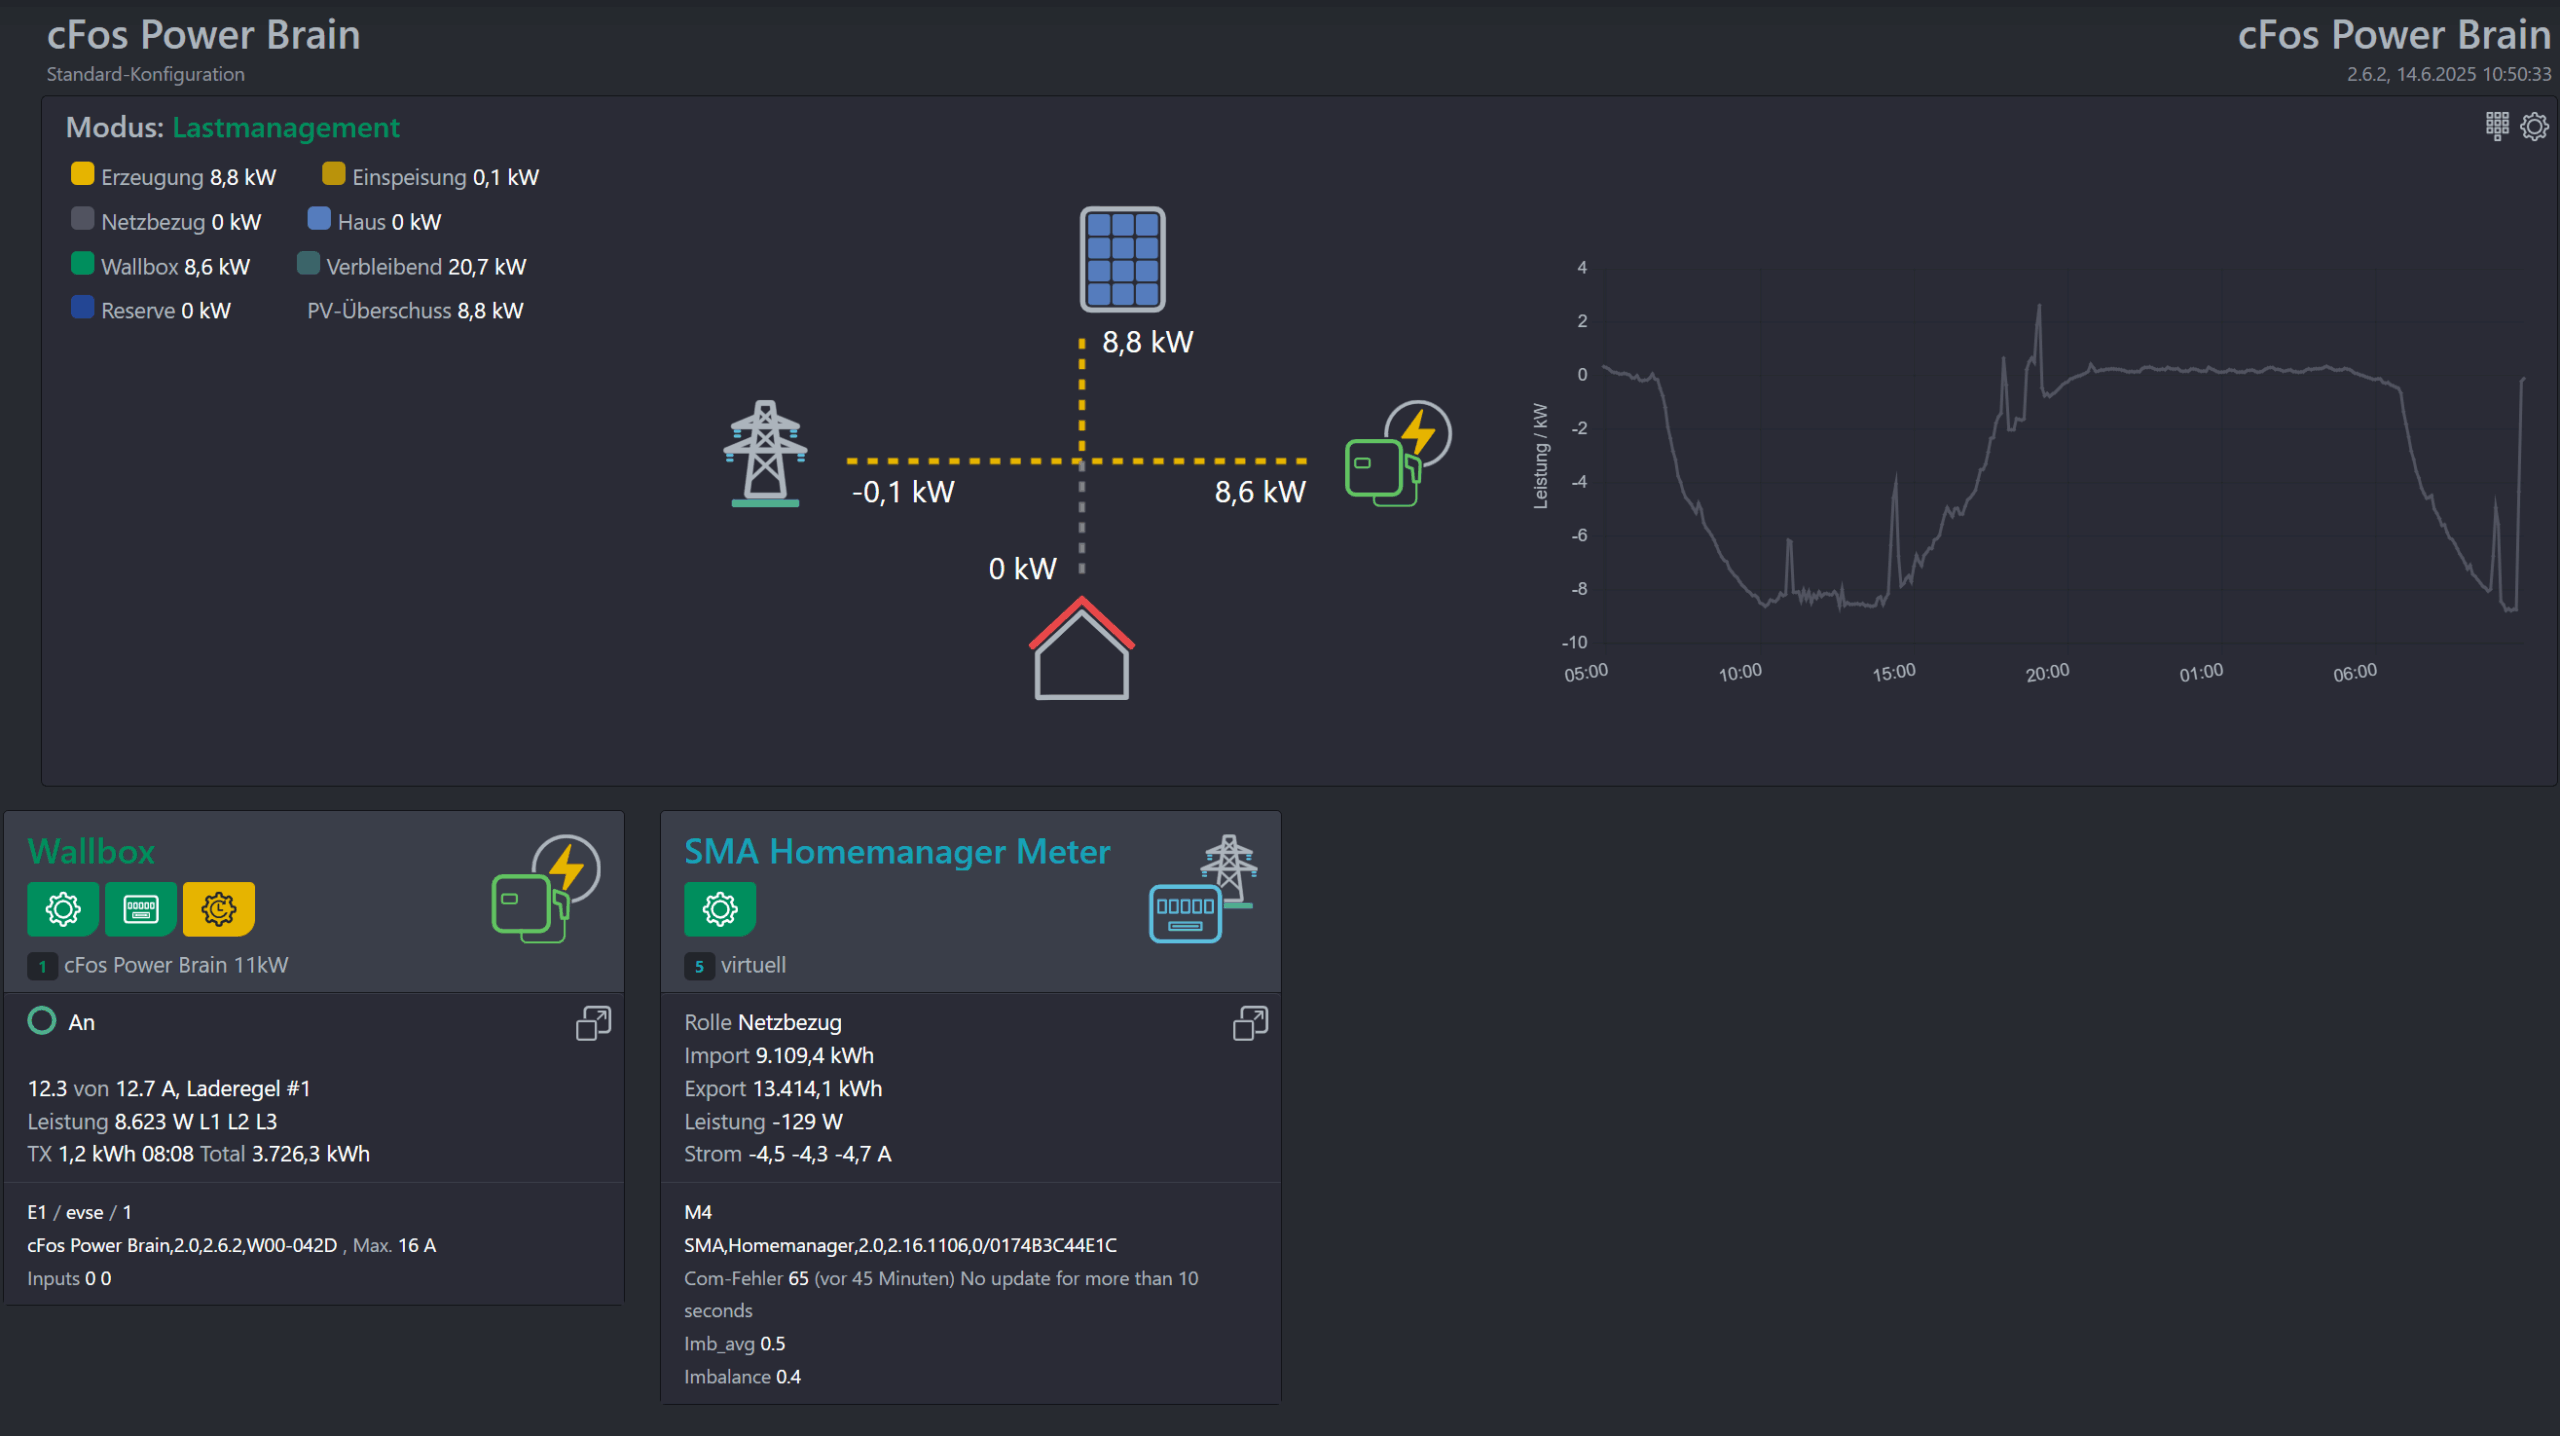This screenshot has width=2560, height=1436.
Task: Click the Wallbox tile charger icon
Action: 546,888
